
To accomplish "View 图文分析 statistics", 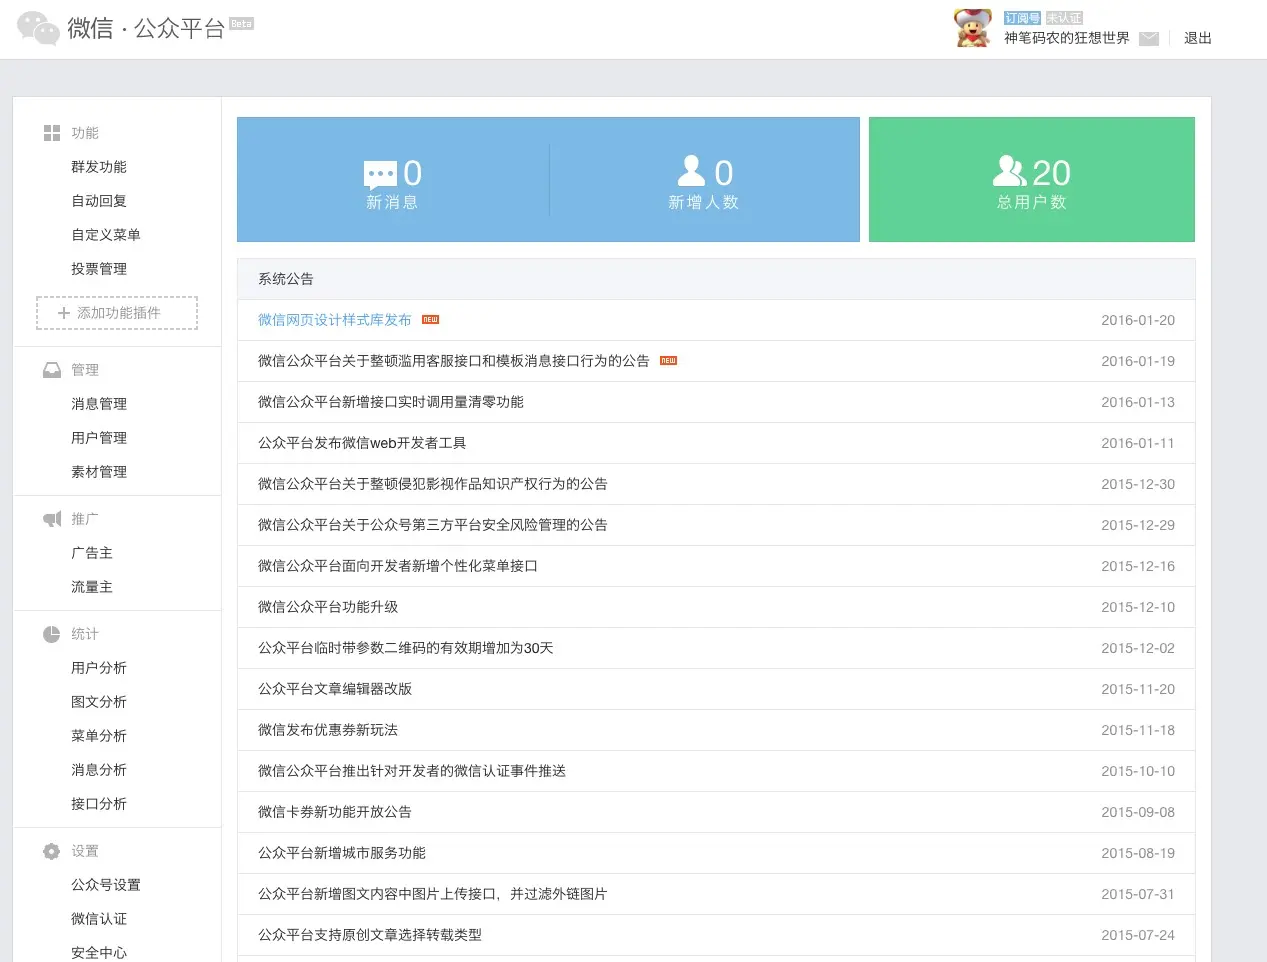I will pos(99,702).
